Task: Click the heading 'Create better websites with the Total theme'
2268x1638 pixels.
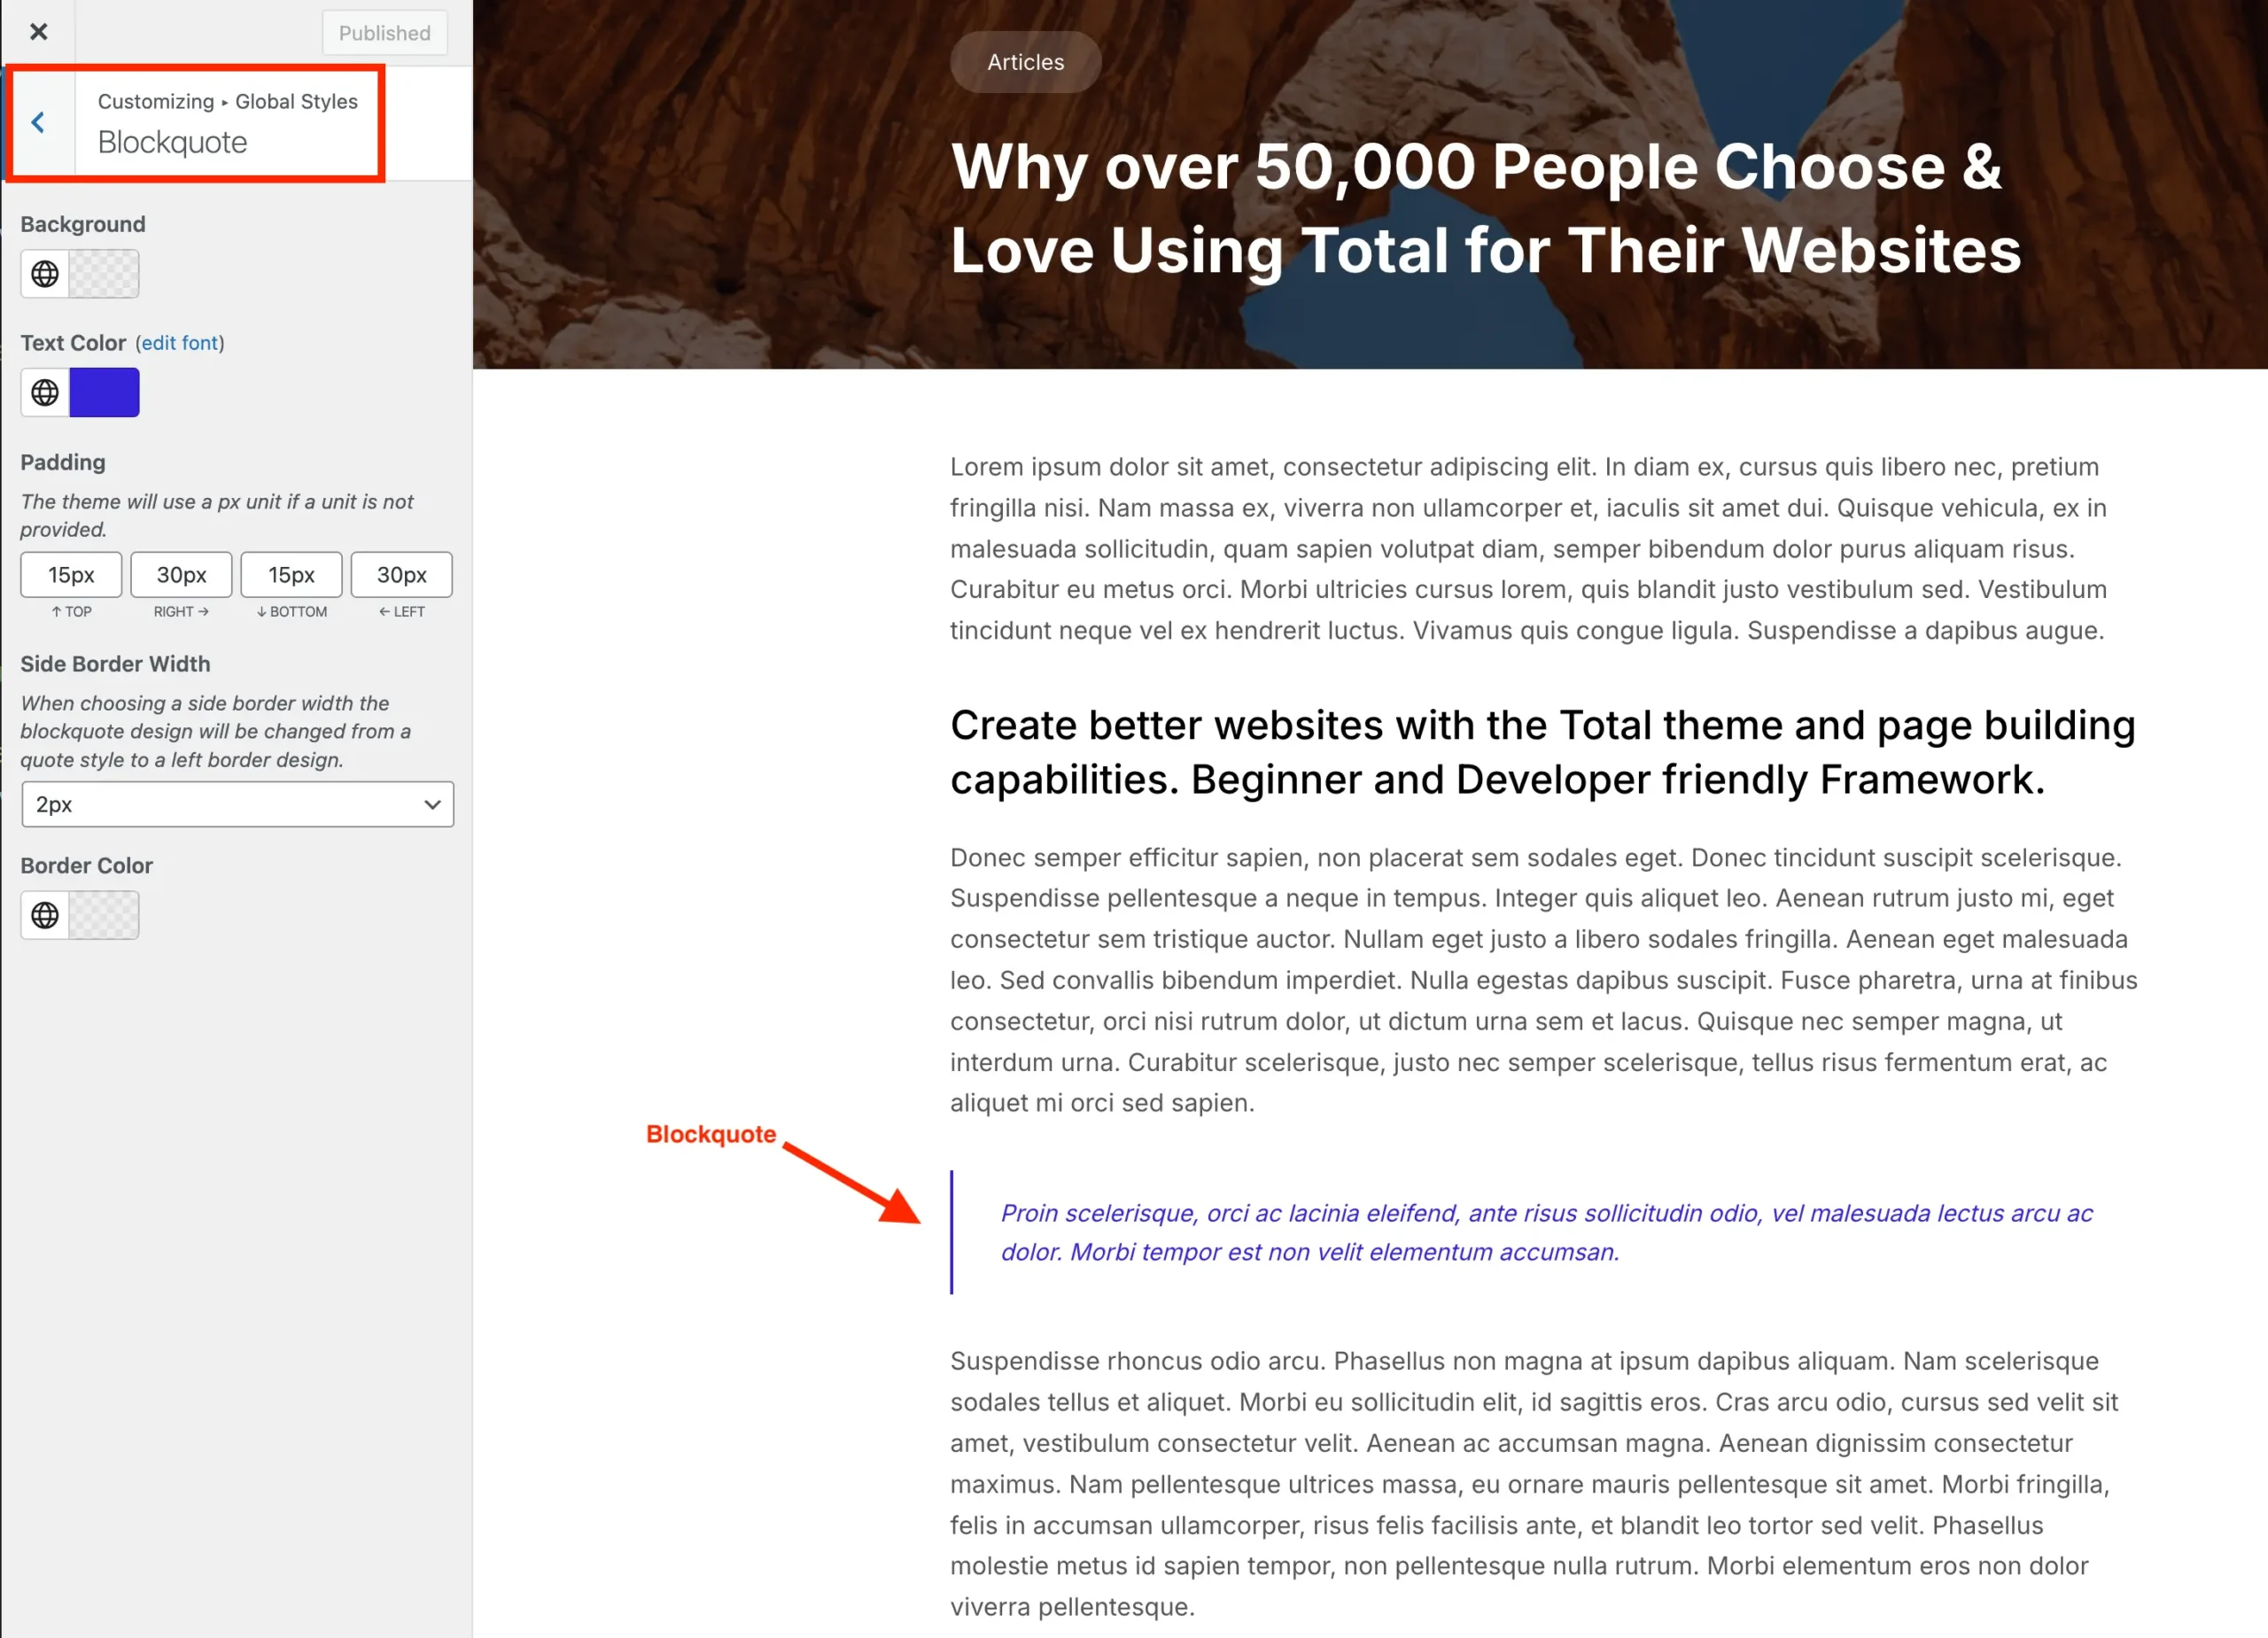Action: click(1543, 752)
